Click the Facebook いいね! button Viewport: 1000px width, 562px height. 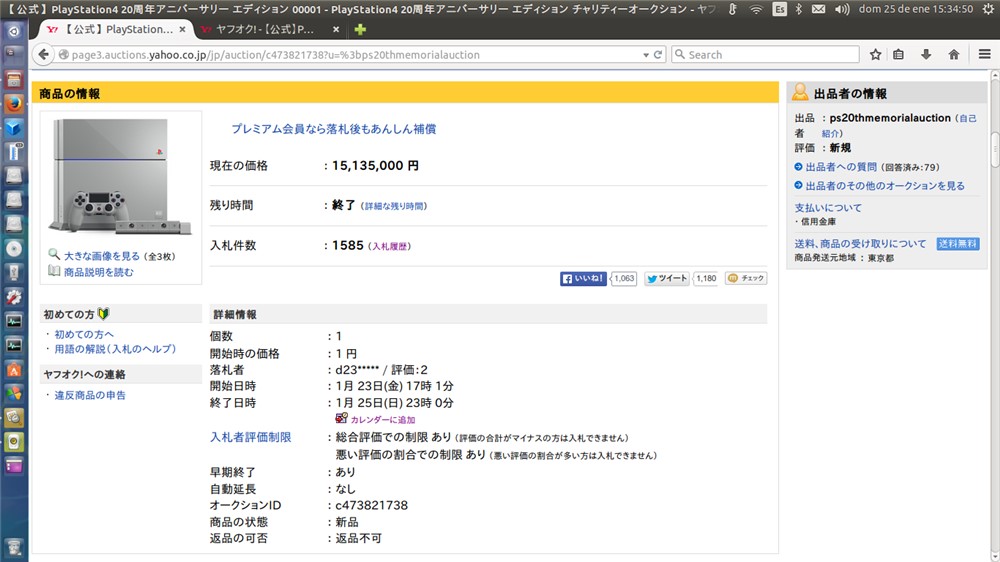[x=583, y=279]
